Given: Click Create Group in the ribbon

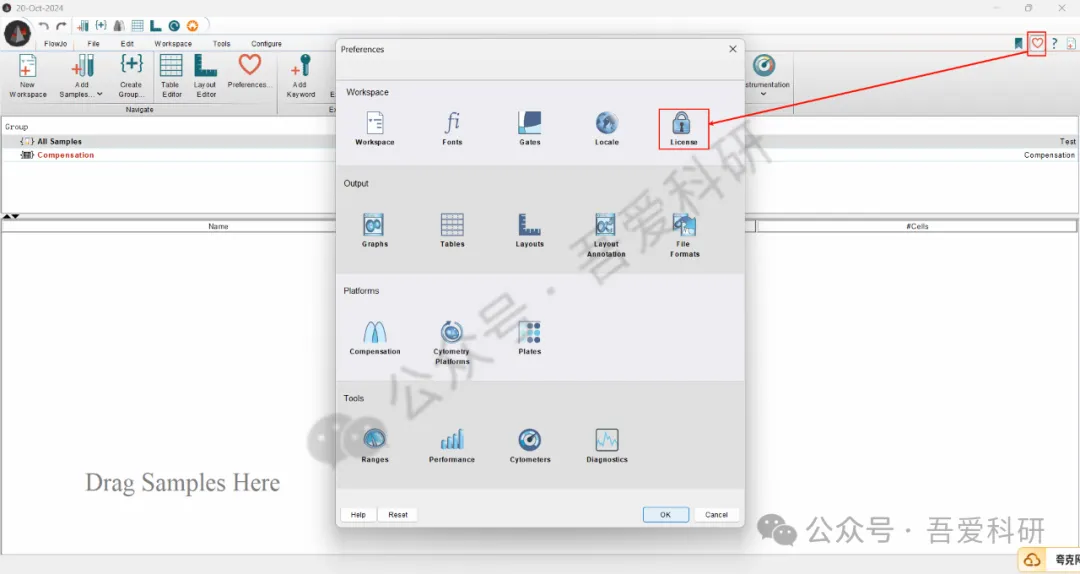Looking at the screenshot, I should pyautogui.click(x=131, y=76).
